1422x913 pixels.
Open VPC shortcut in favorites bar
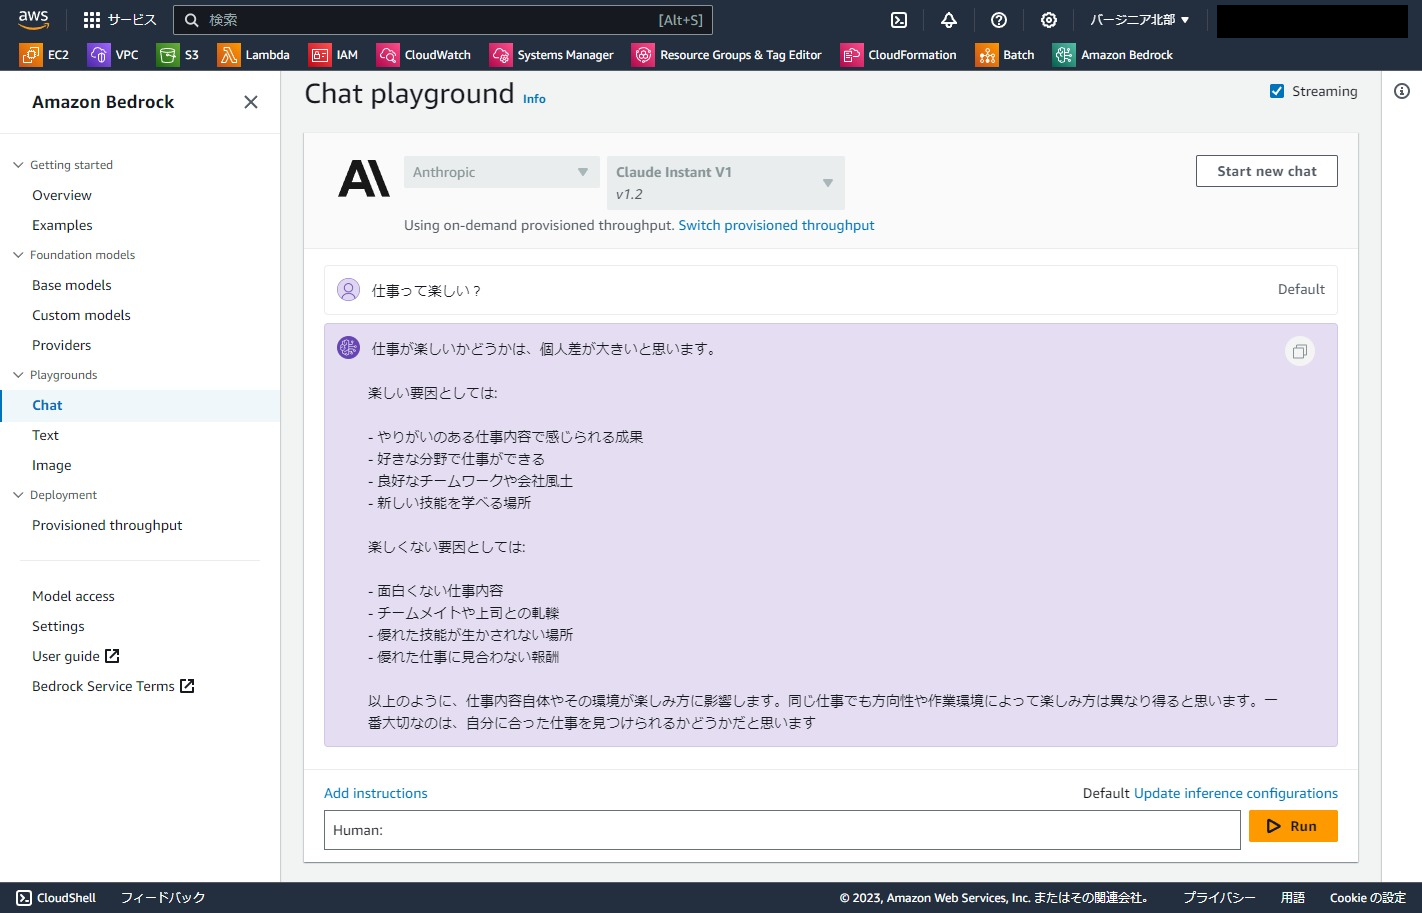pyautogui.click(x=113, y=55)
